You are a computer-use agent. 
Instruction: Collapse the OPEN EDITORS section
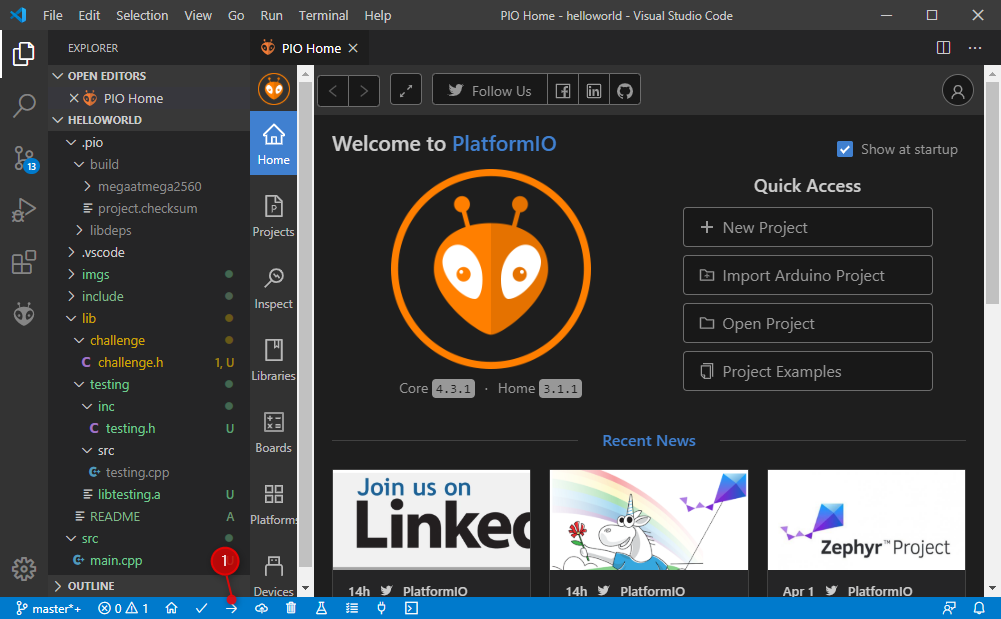149,76
